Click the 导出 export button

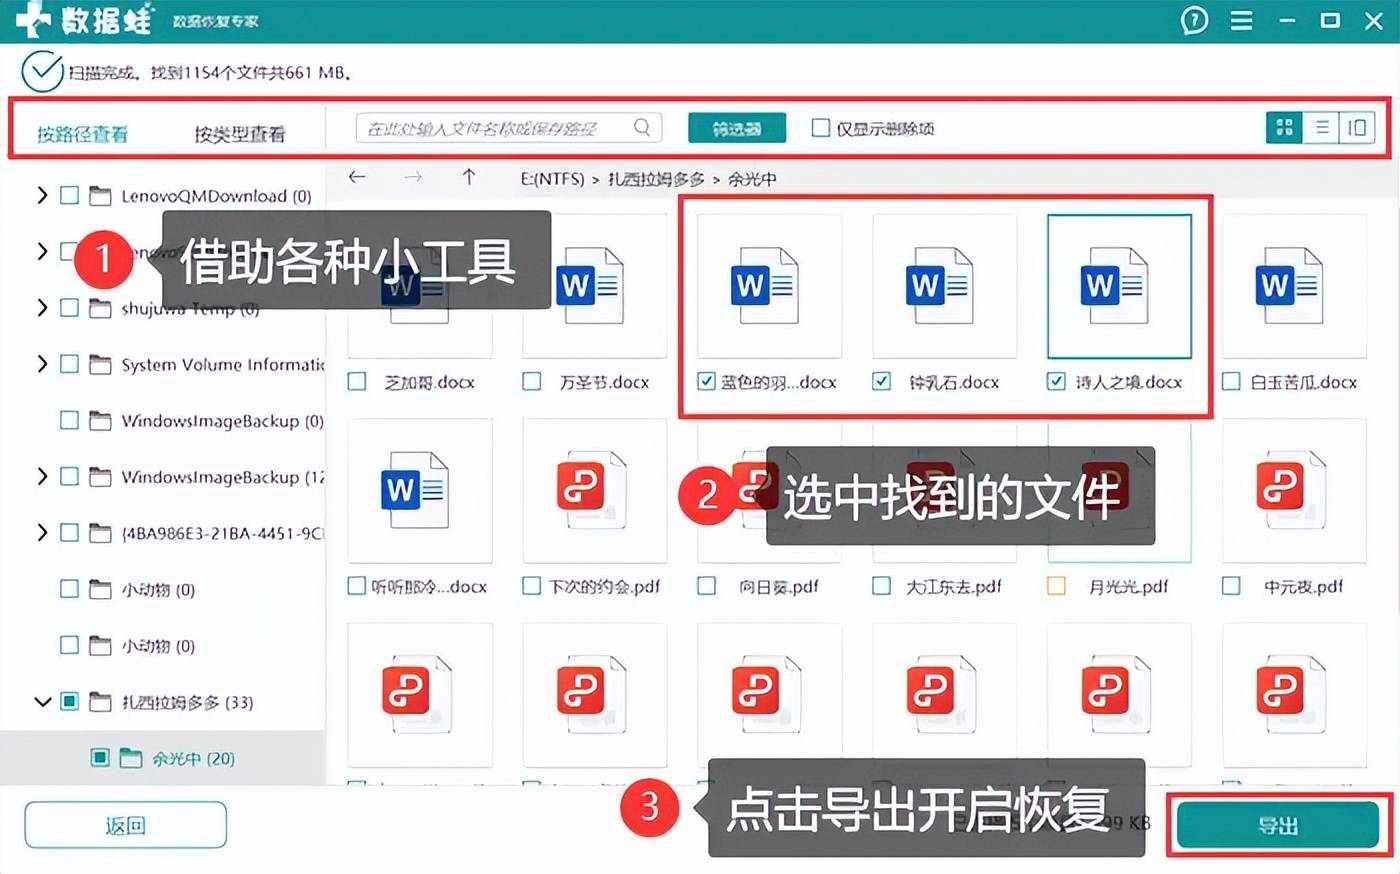click(x=1278, y=826)
